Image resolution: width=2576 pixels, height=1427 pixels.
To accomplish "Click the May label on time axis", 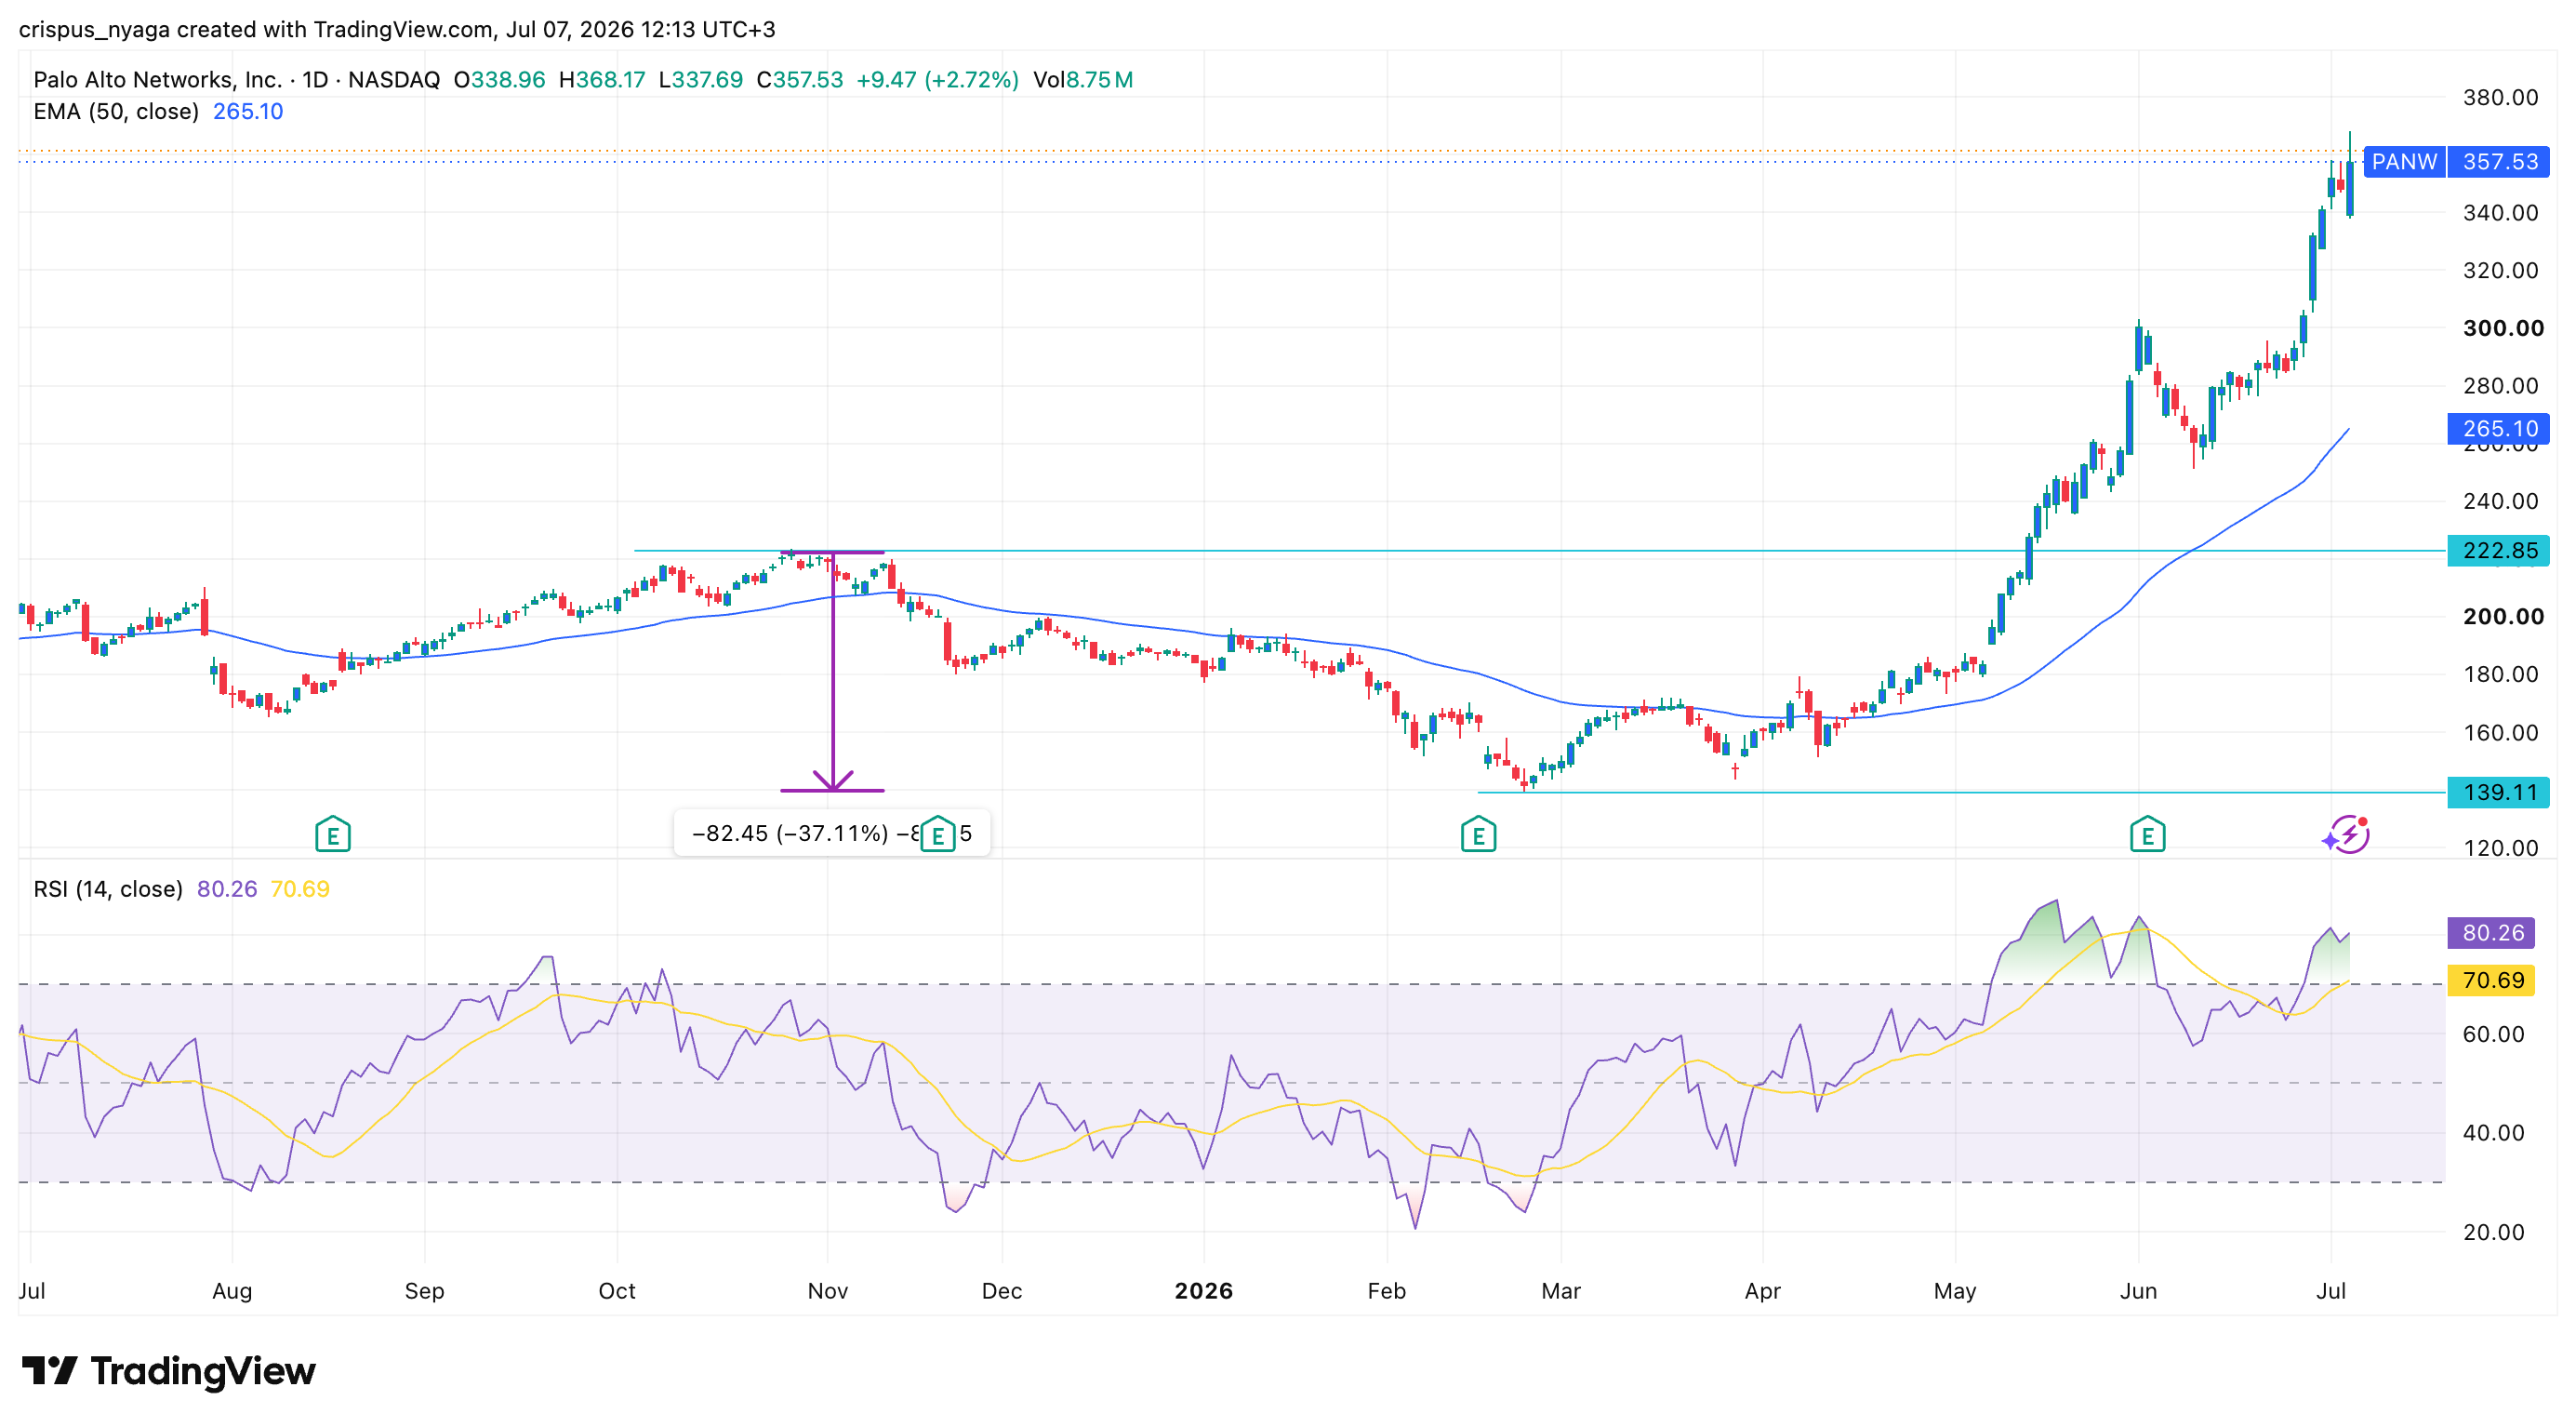I will click(x=1955, y=1291).
